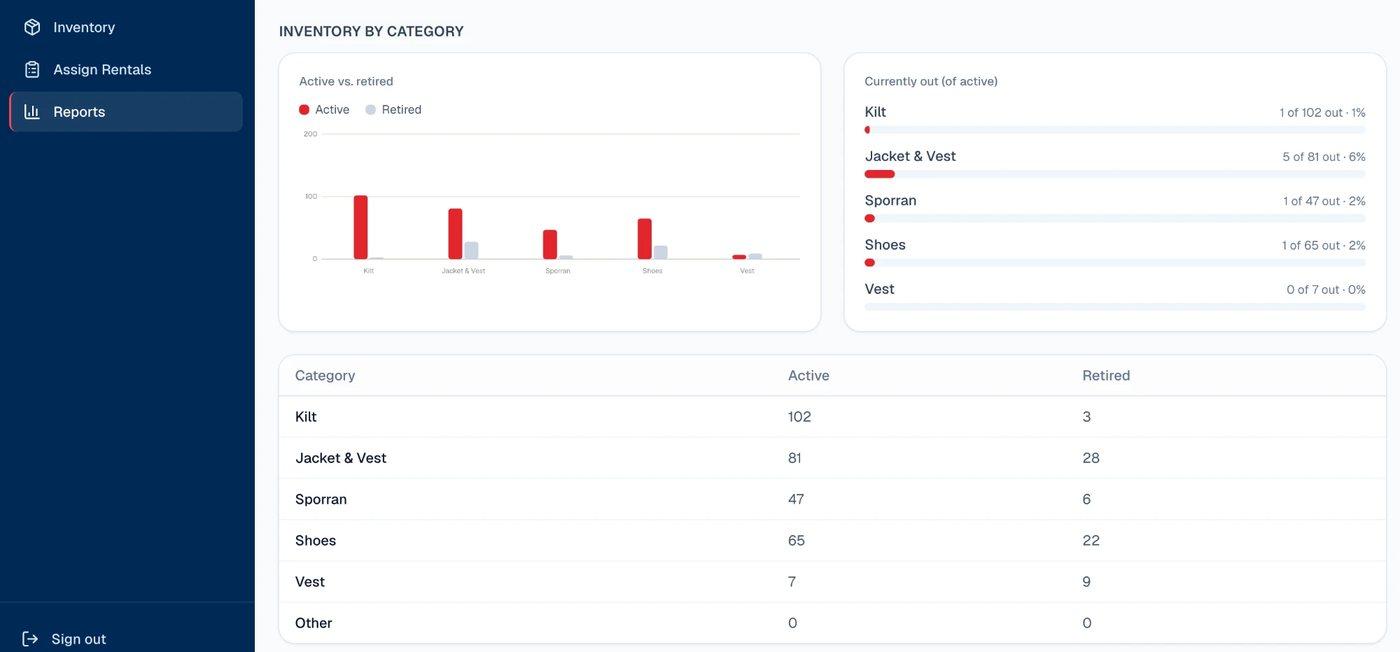Screen dimensions: 1400x652
Task: Click the Vest retired value 9
Action: [x=1087, y=582]
